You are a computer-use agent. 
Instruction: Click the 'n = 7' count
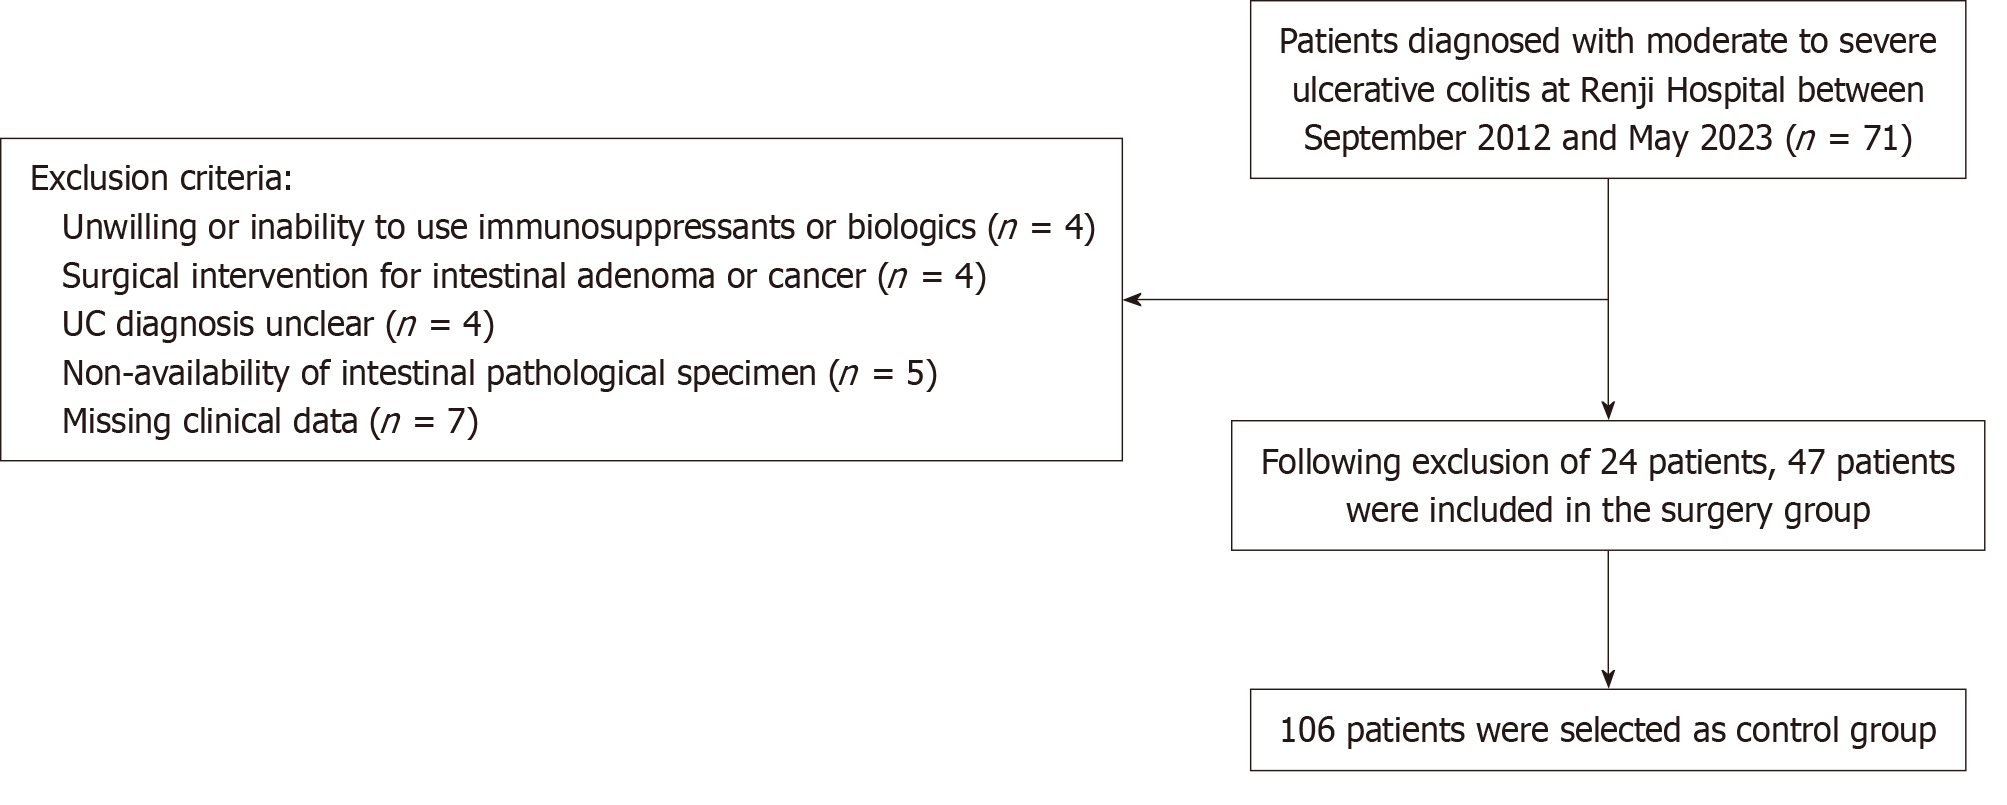pyautogui.click(x=423, y=421)
